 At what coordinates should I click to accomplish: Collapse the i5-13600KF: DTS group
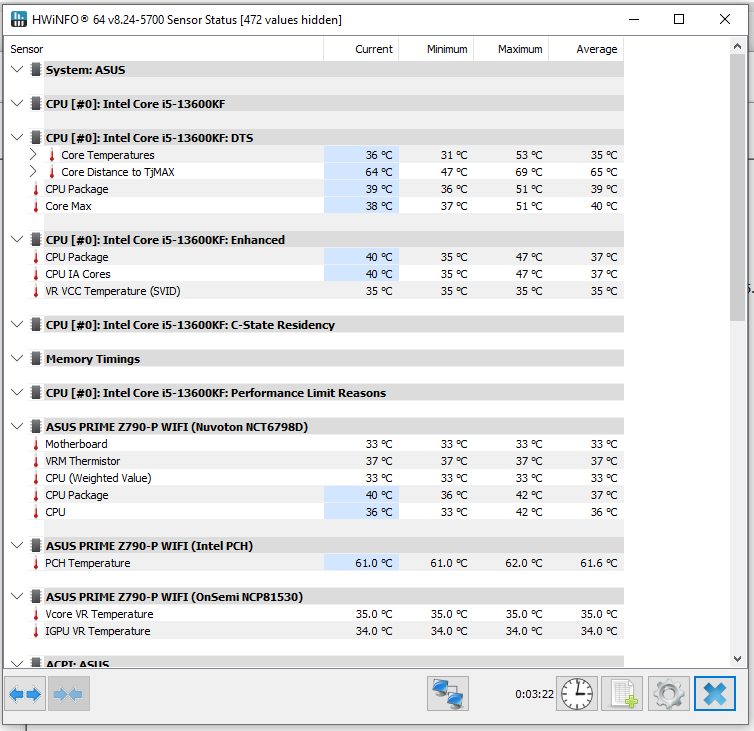point(17,138)
